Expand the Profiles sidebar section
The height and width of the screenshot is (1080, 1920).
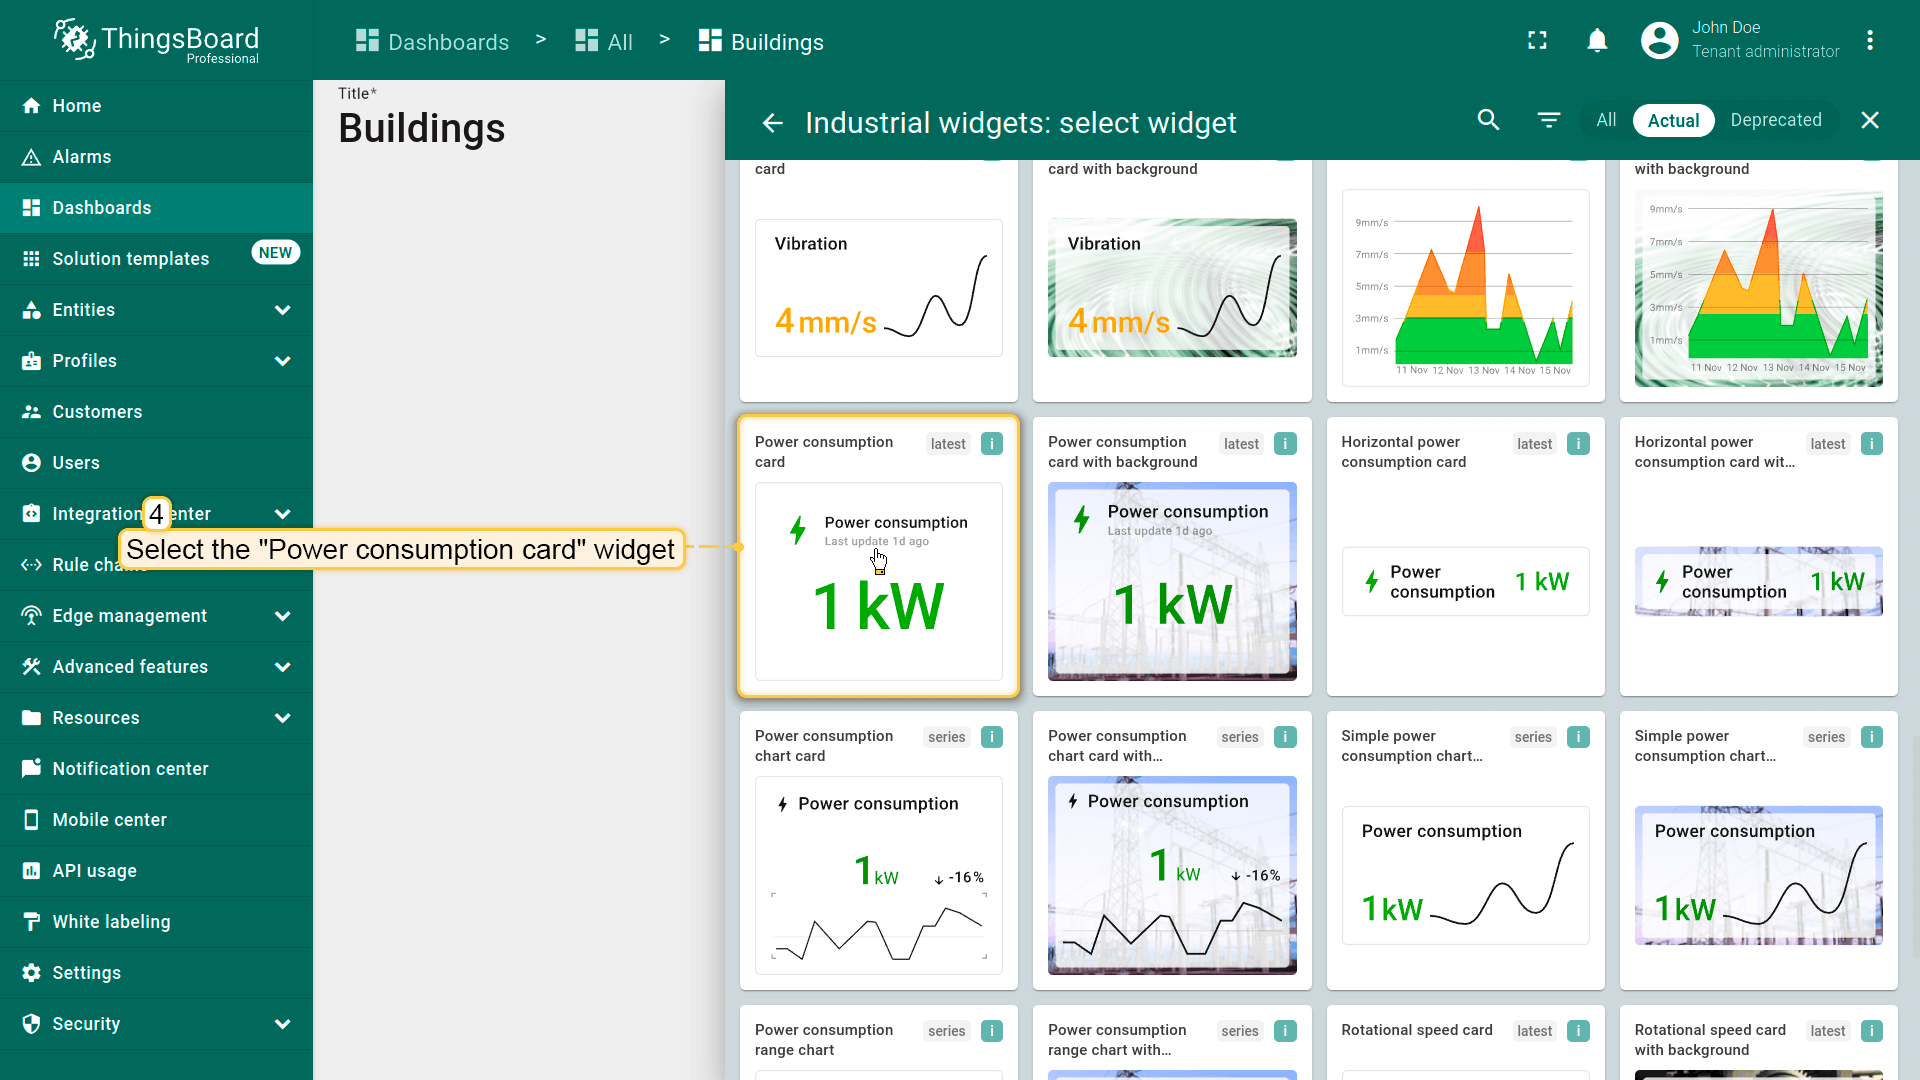(x=283, y=361)
